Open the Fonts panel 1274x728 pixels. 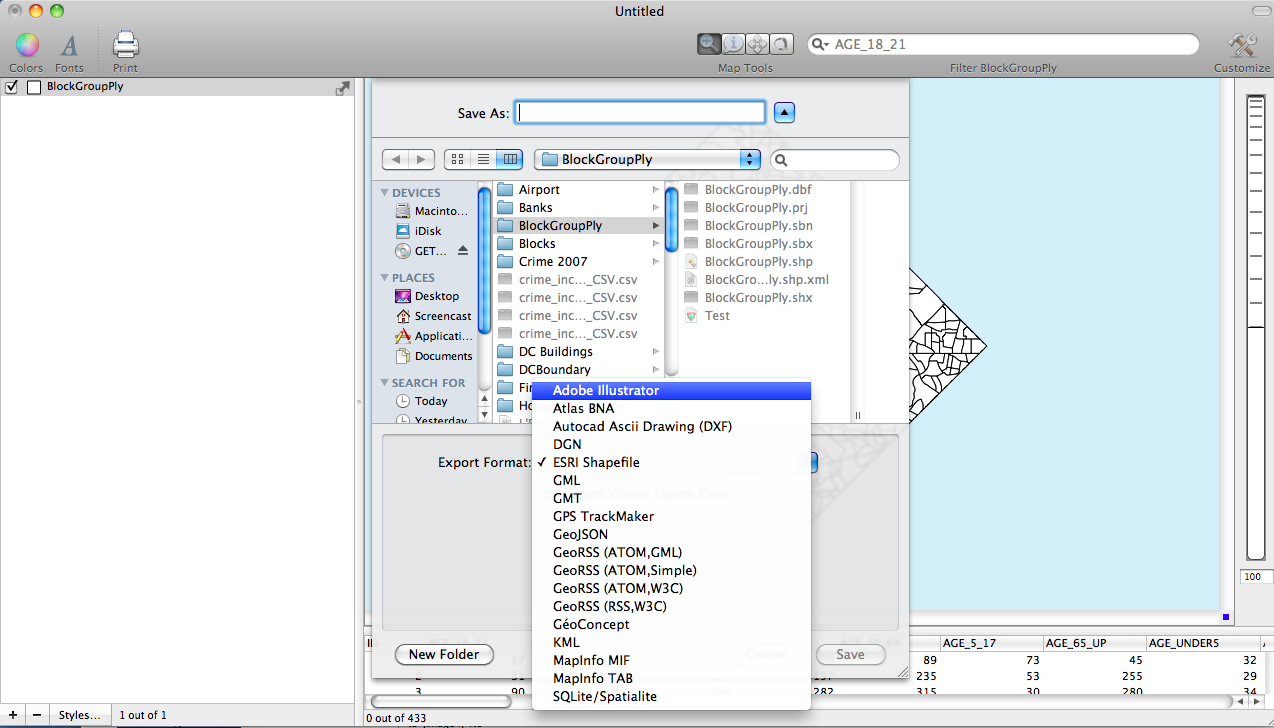(69, 45)
